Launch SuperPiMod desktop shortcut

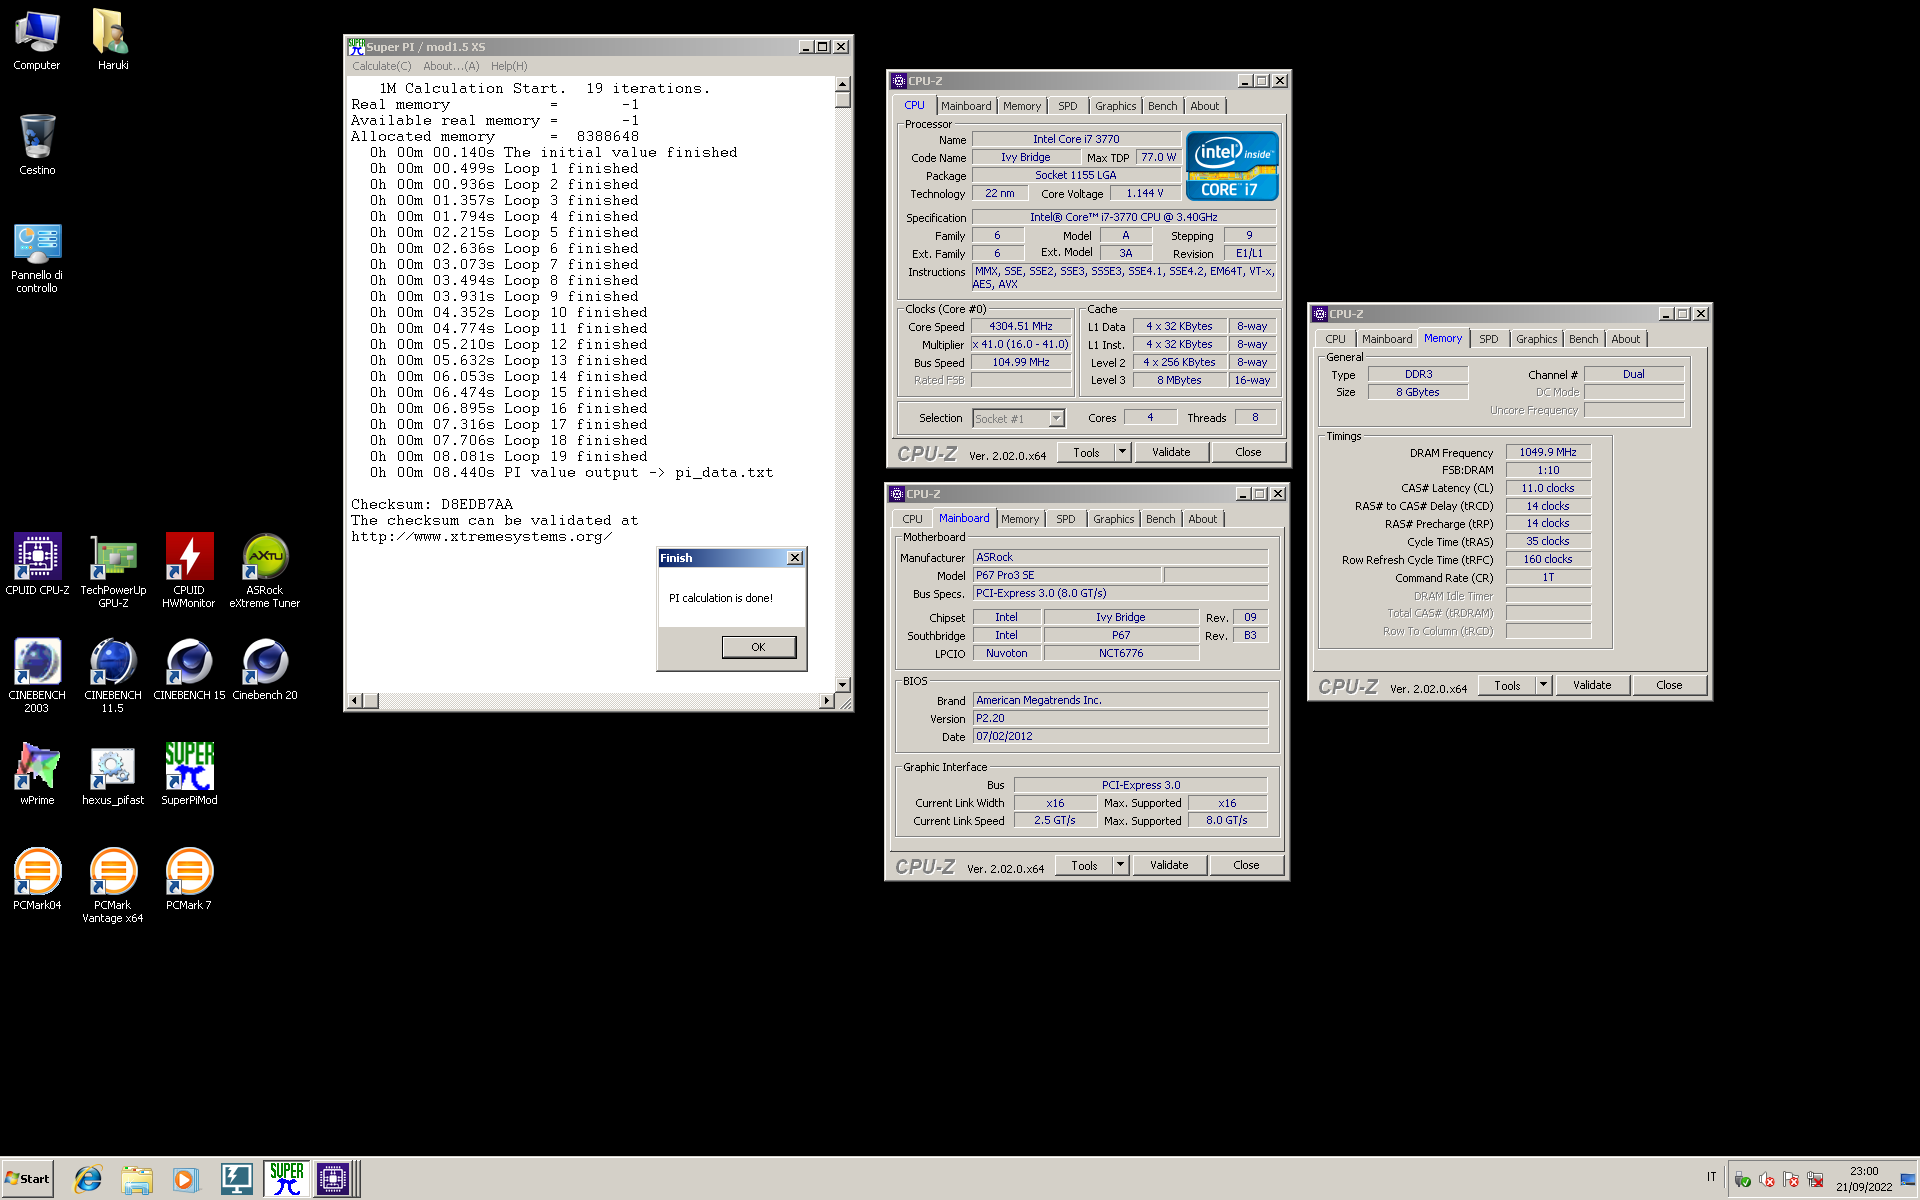(x=189, y=775)
